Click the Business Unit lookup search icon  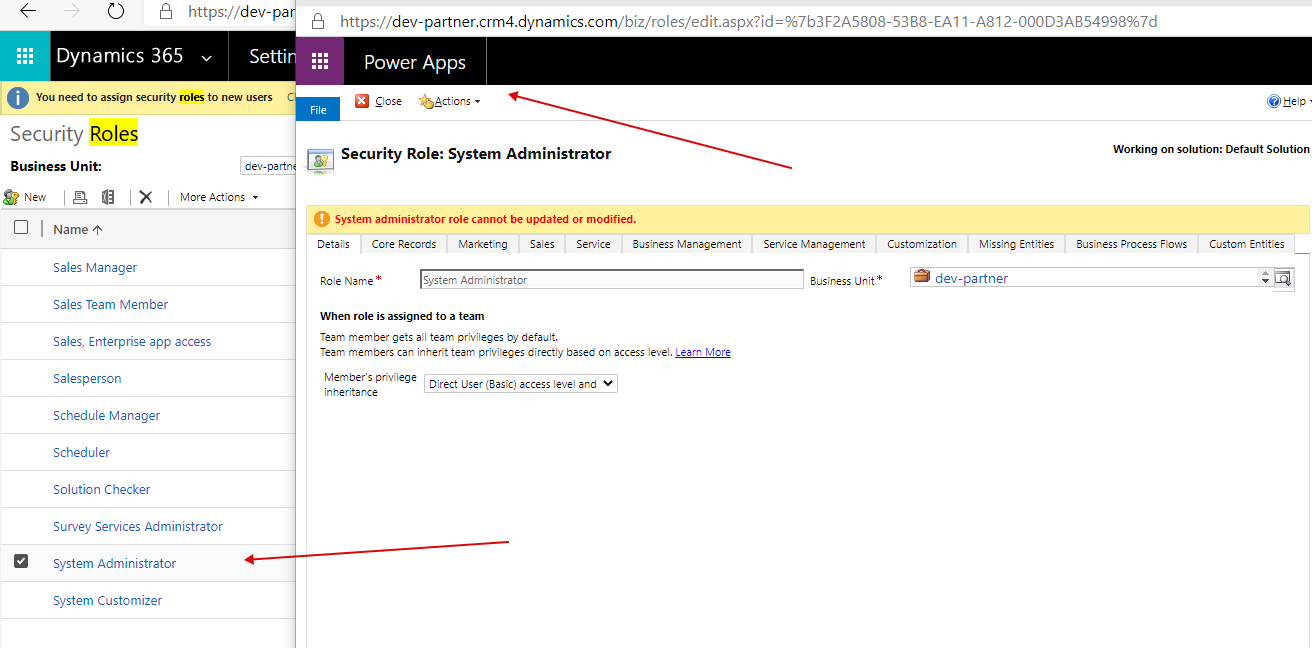1283,278
